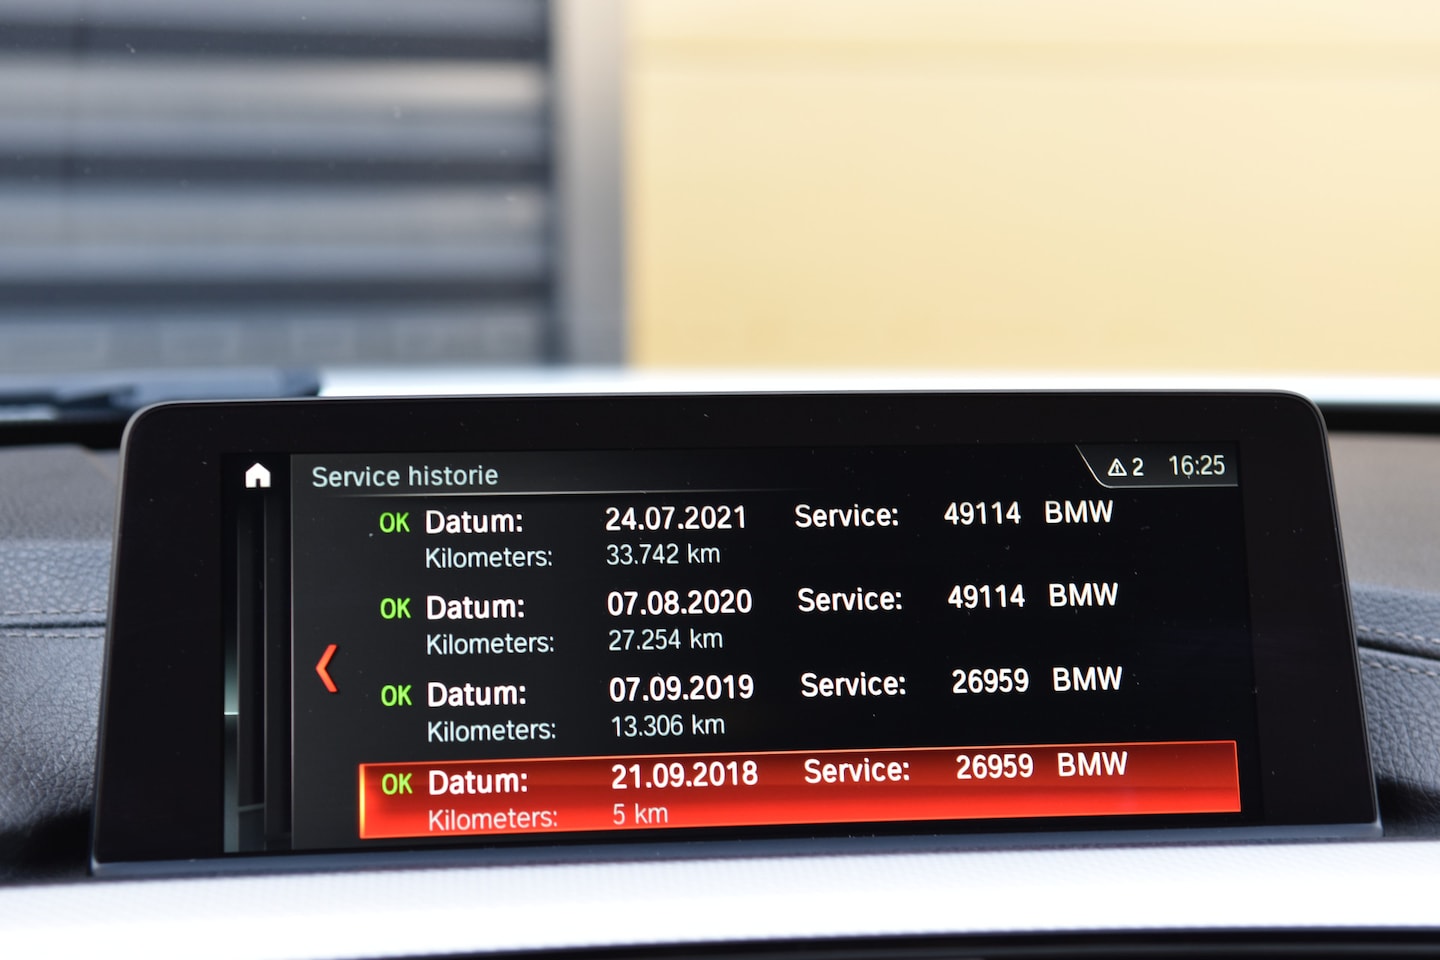Select the Service: label next to 24.07.2021

click(x=846, y=516)
